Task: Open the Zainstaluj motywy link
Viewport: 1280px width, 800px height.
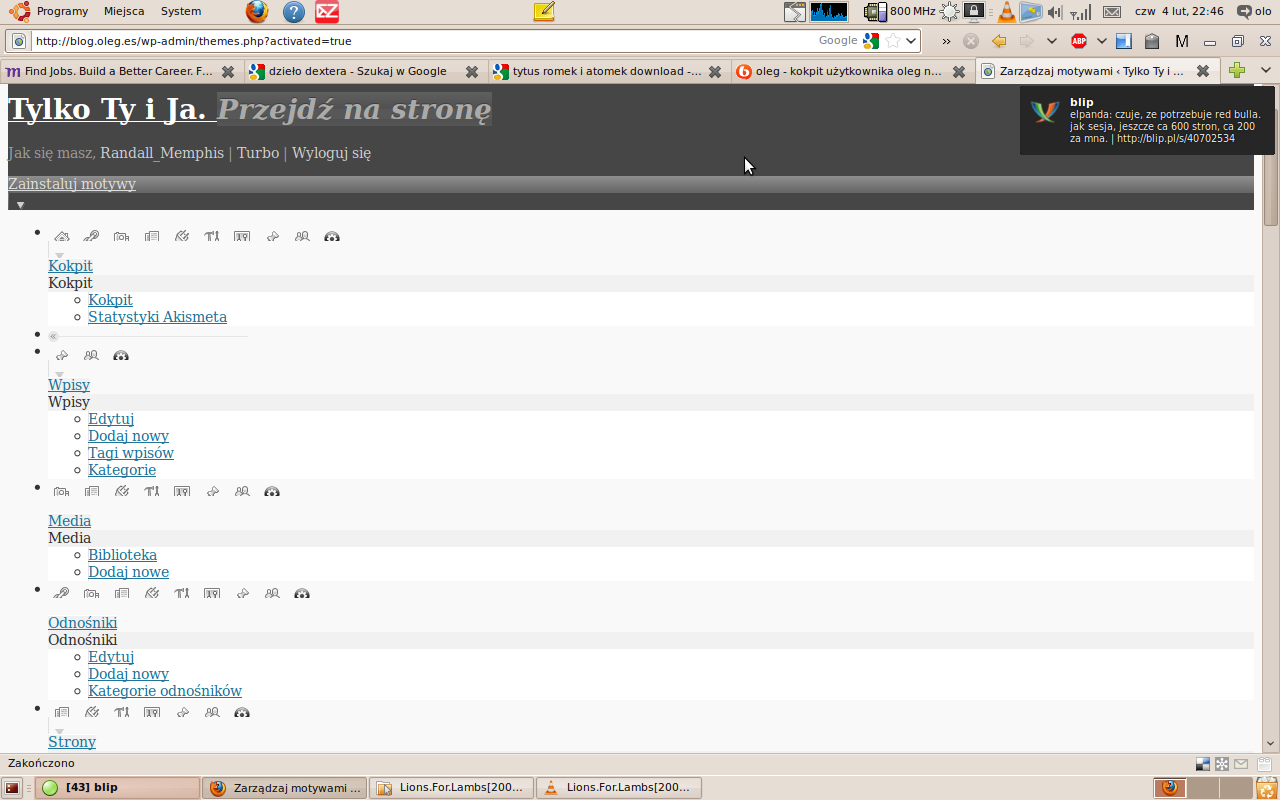Action: click(72, 184)
